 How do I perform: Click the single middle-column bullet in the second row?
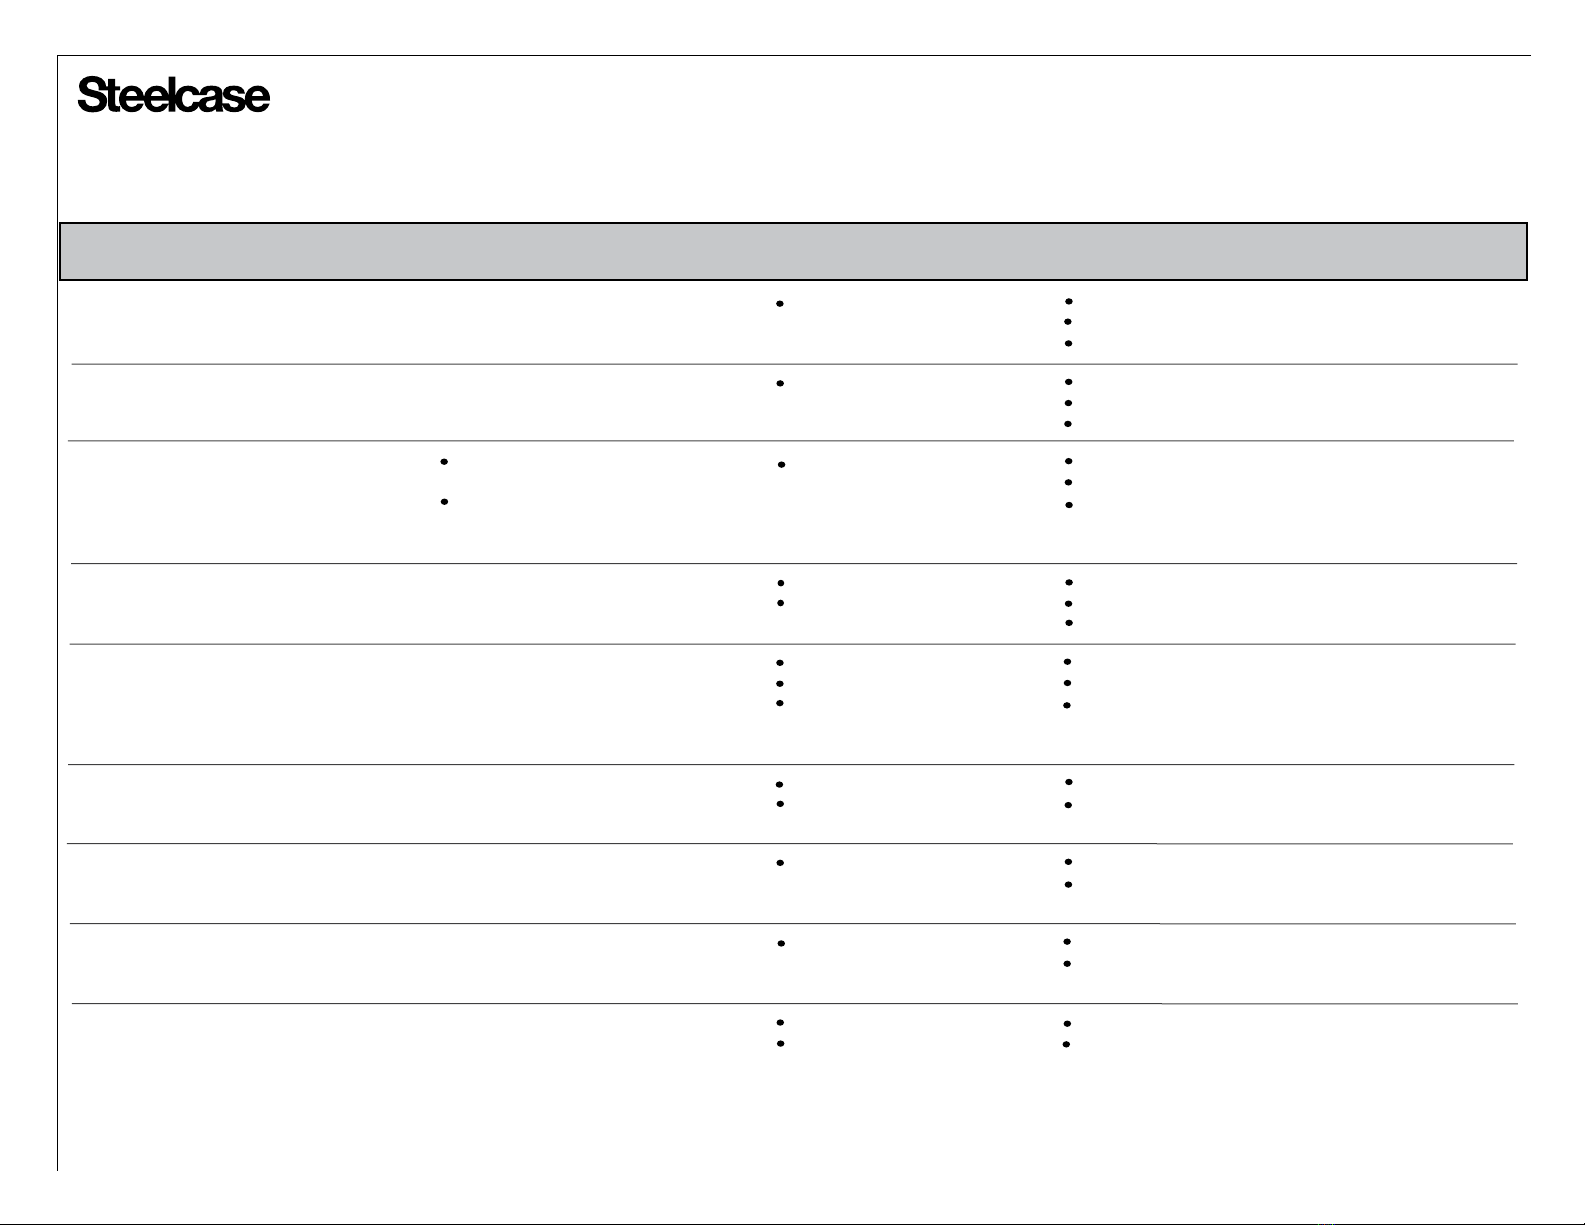[x=779, y=383]
